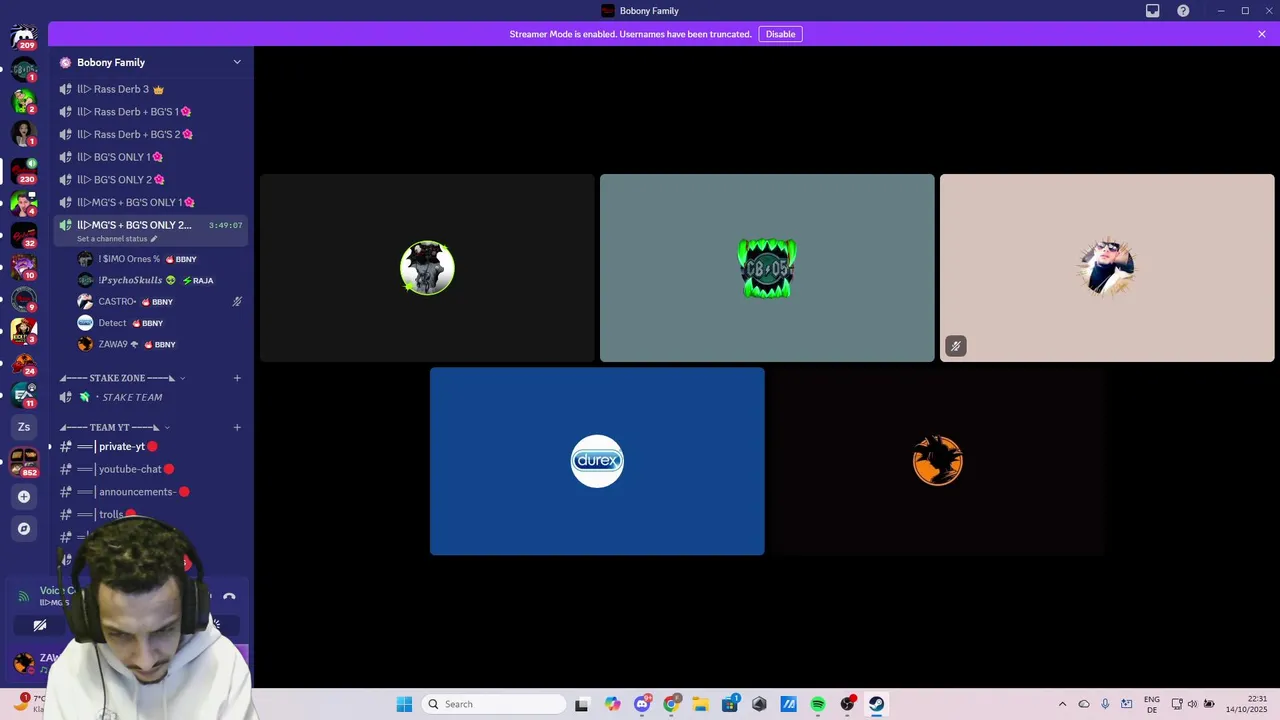Join the BG'S ONLY 2 voice channel
The image size is (1280, 720).
click(150, 180)
